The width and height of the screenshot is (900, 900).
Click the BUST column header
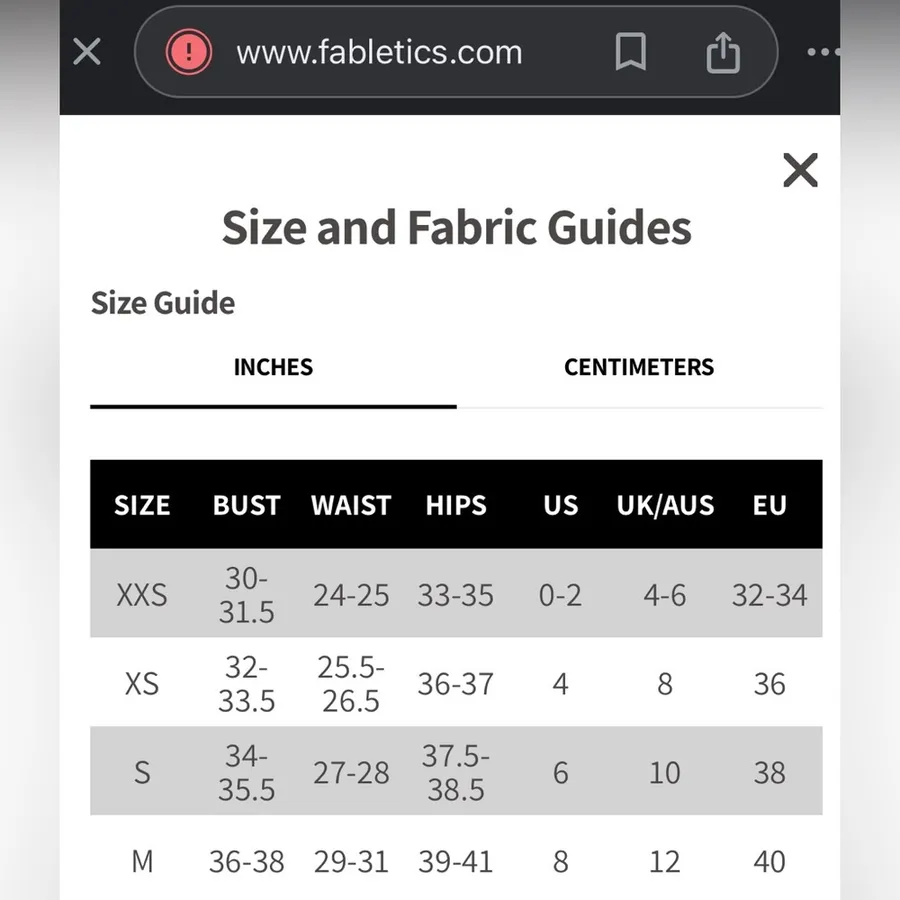pyautogui.click(x=247, y=505)
